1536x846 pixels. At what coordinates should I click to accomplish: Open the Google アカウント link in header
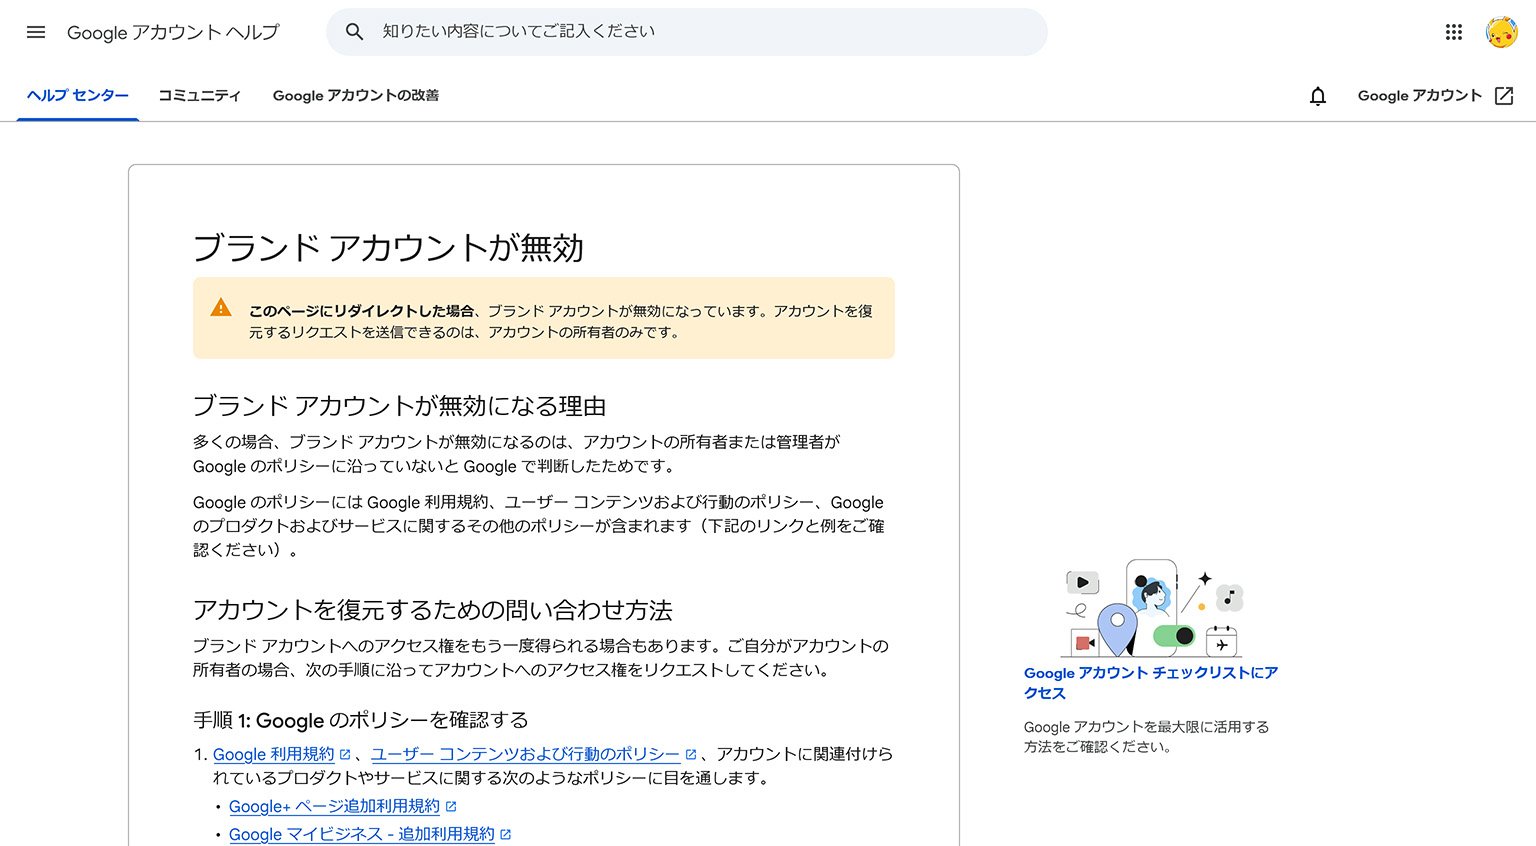(1419, 96)
